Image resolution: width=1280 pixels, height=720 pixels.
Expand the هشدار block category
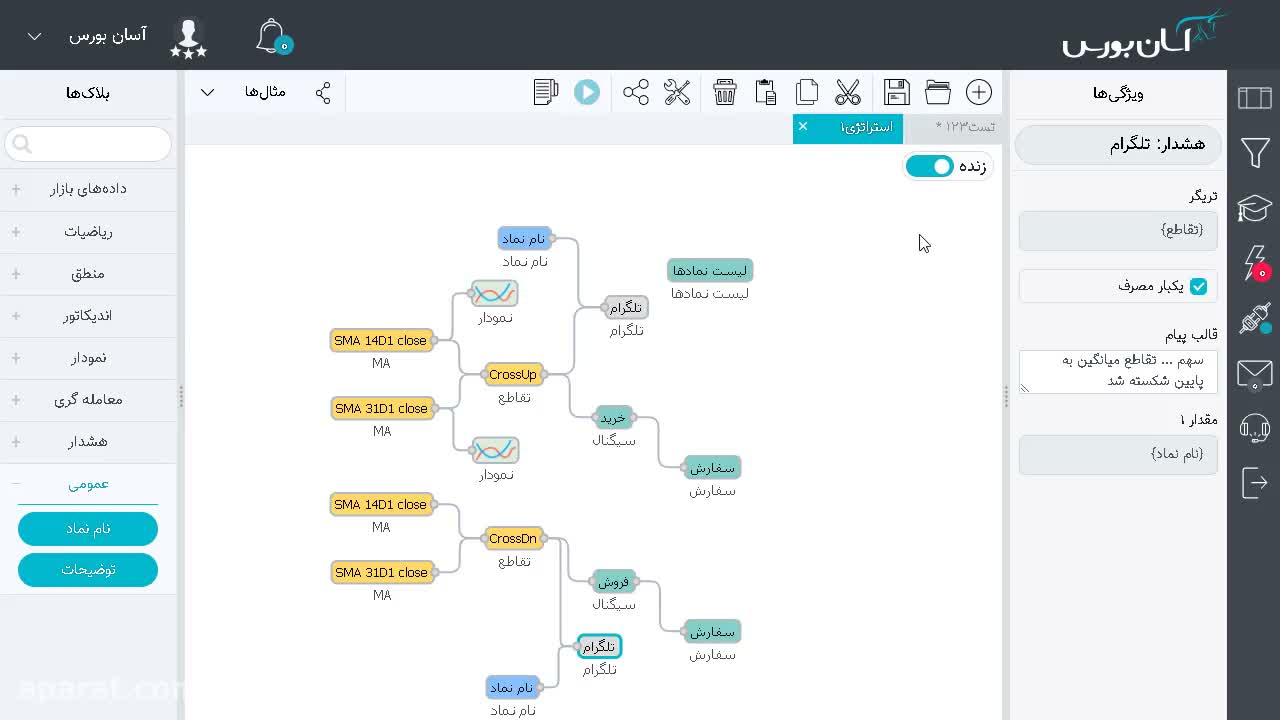coord(88,441)
